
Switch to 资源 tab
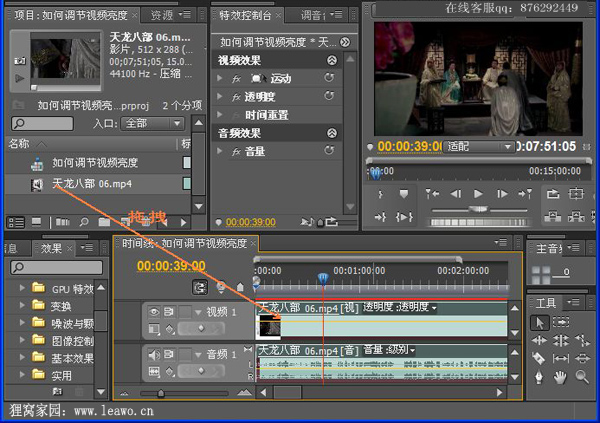[x=162, y=15]
